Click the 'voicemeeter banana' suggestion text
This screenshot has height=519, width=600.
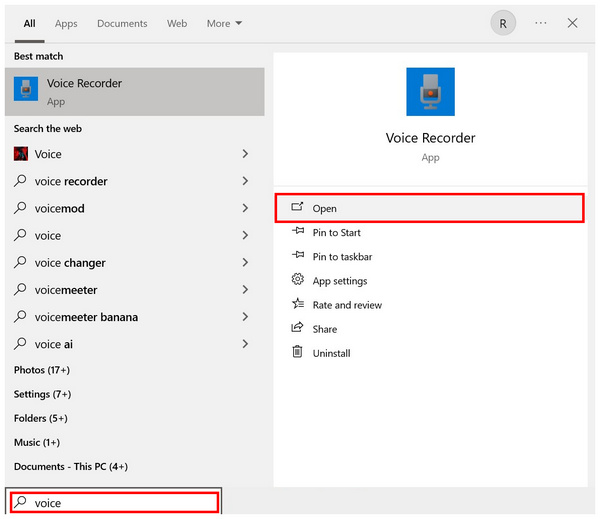coord(86,317)
